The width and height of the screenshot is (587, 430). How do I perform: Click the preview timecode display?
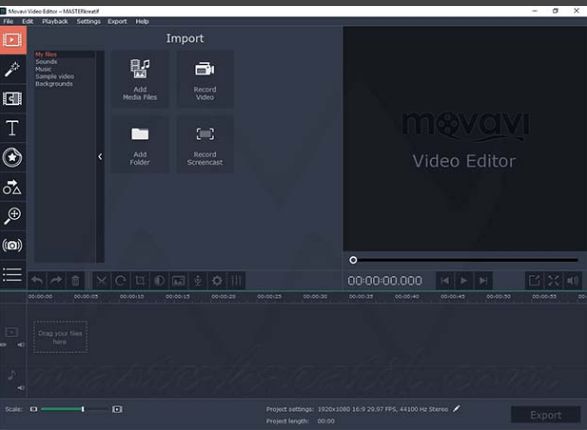(x=384, y=281)
